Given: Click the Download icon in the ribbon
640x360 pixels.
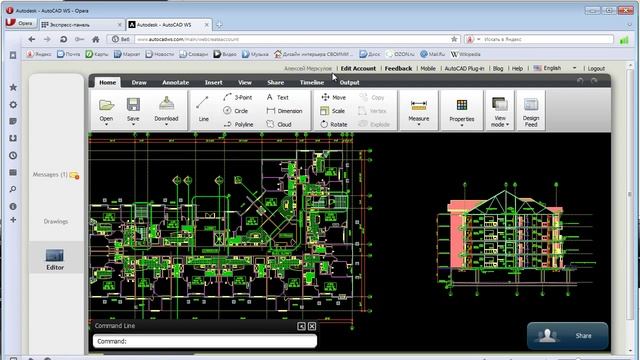Looking at the screenshot, I should [x=166, y=104].
